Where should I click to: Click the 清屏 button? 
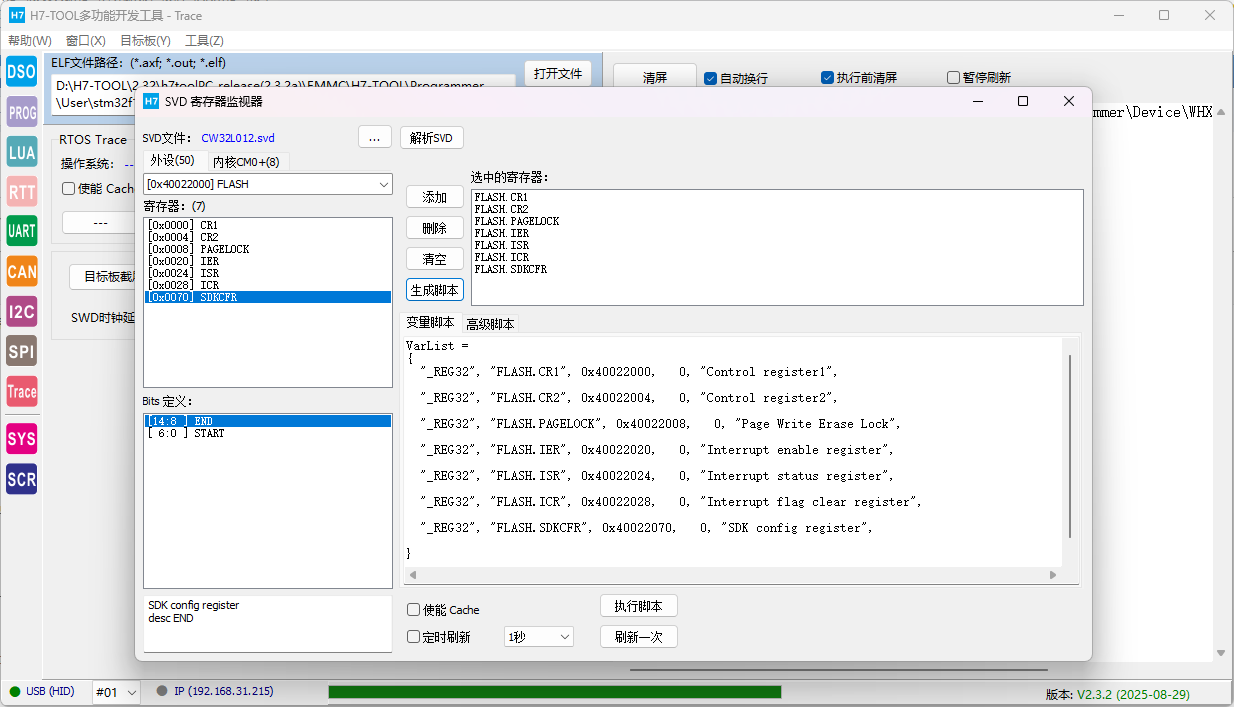pos(655,78)
